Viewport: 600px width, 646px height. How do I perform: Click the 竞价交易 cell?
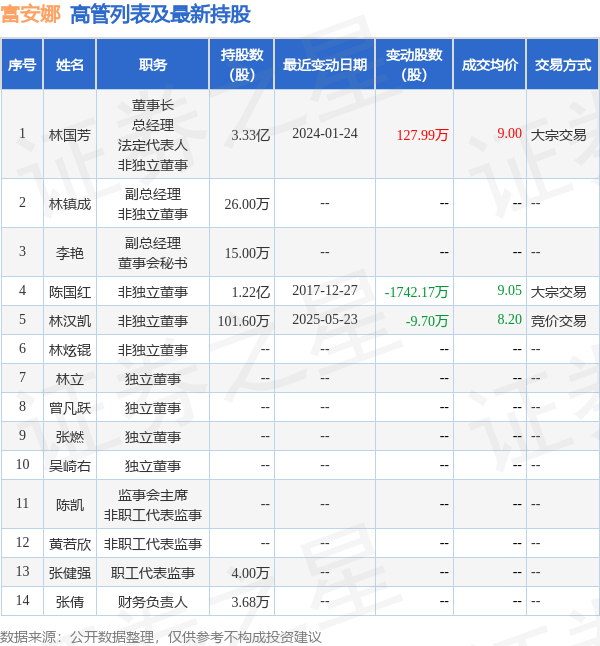coord(558,321)
